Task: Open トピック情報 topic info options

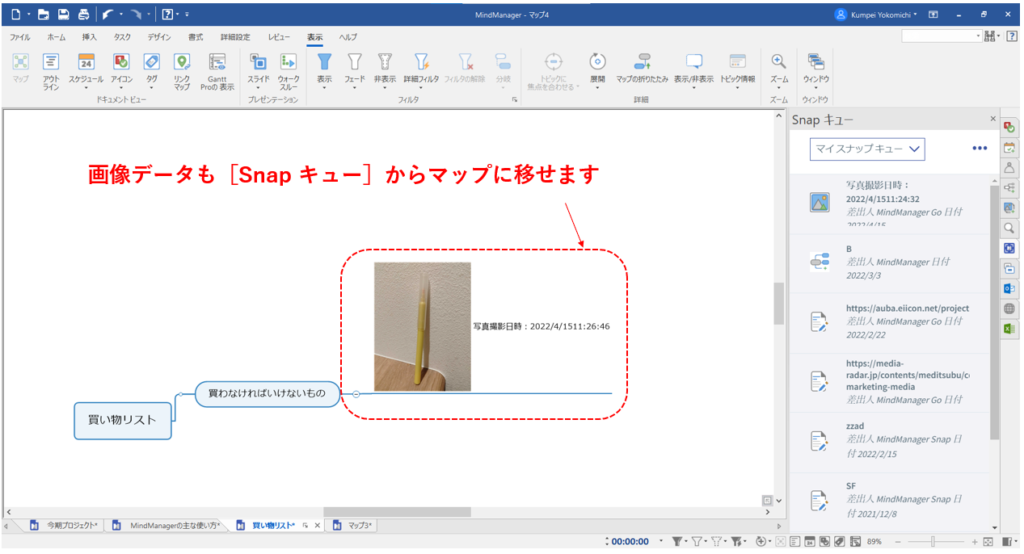Action: point(737,69)
